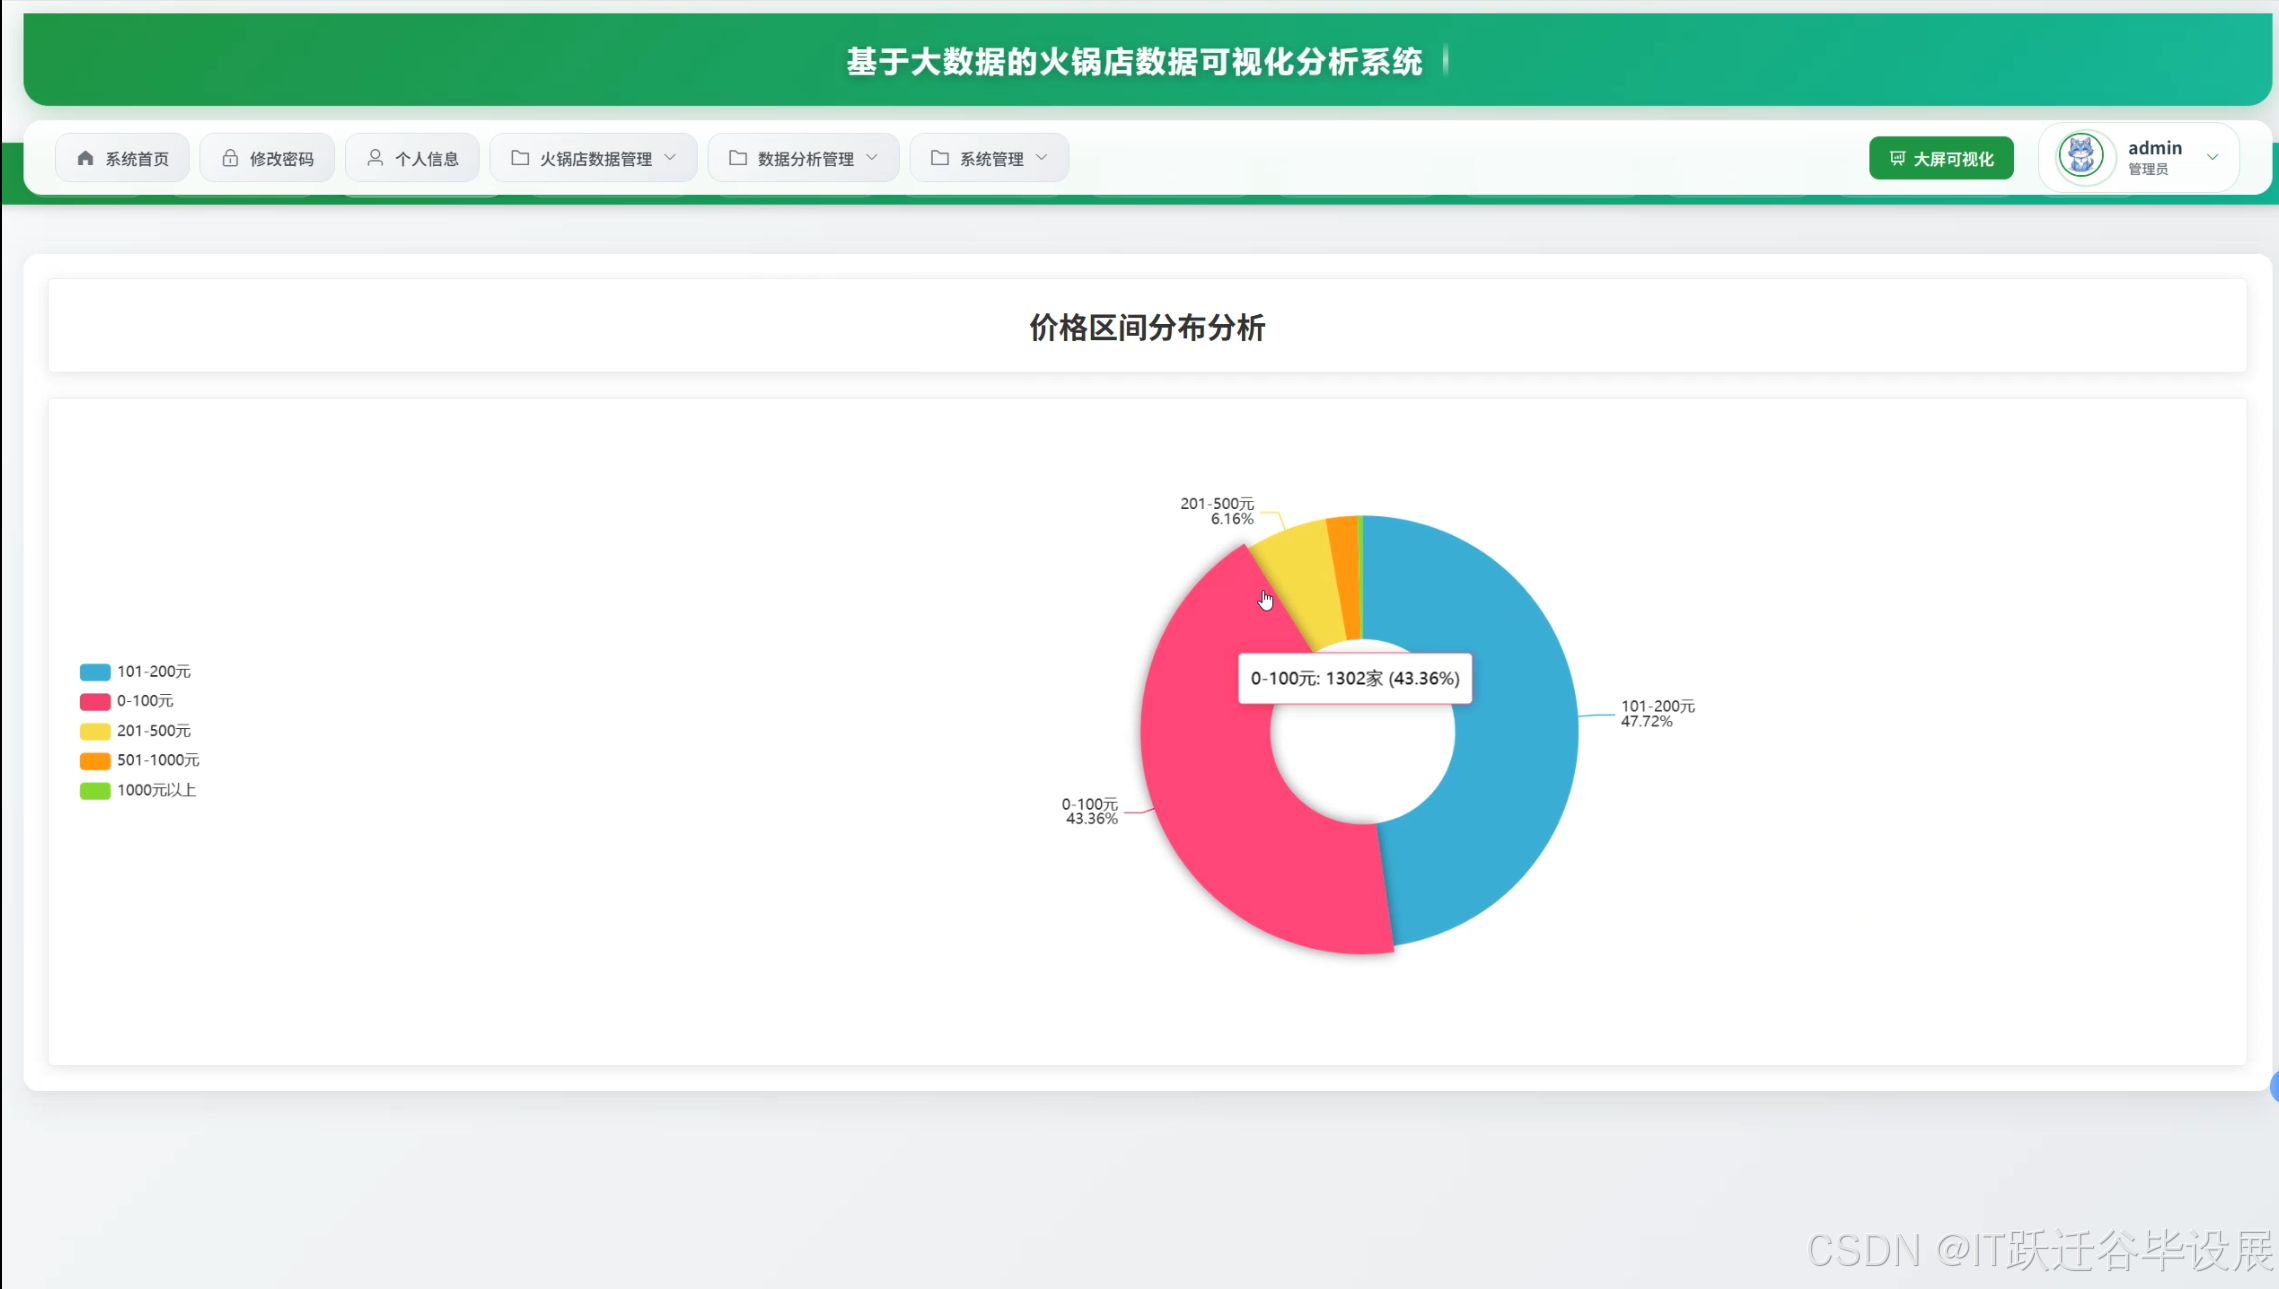Click the 基于大数据的火锅店数据可视化分析系统 title
This screenshot has width=2279, height=1289.
1135,62
